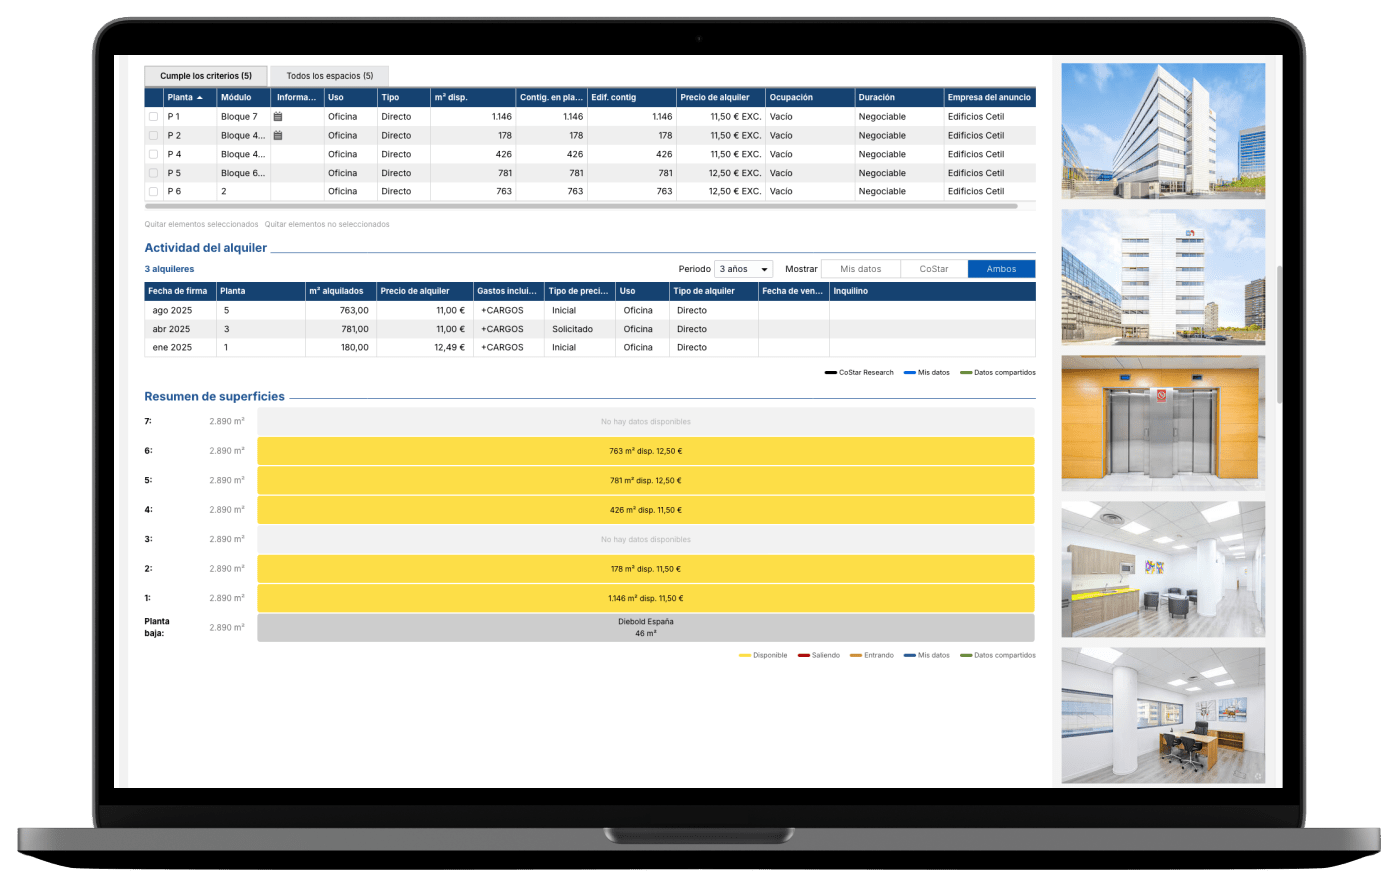Click the yellow floor 6 availability bar

tap(645, 451)
